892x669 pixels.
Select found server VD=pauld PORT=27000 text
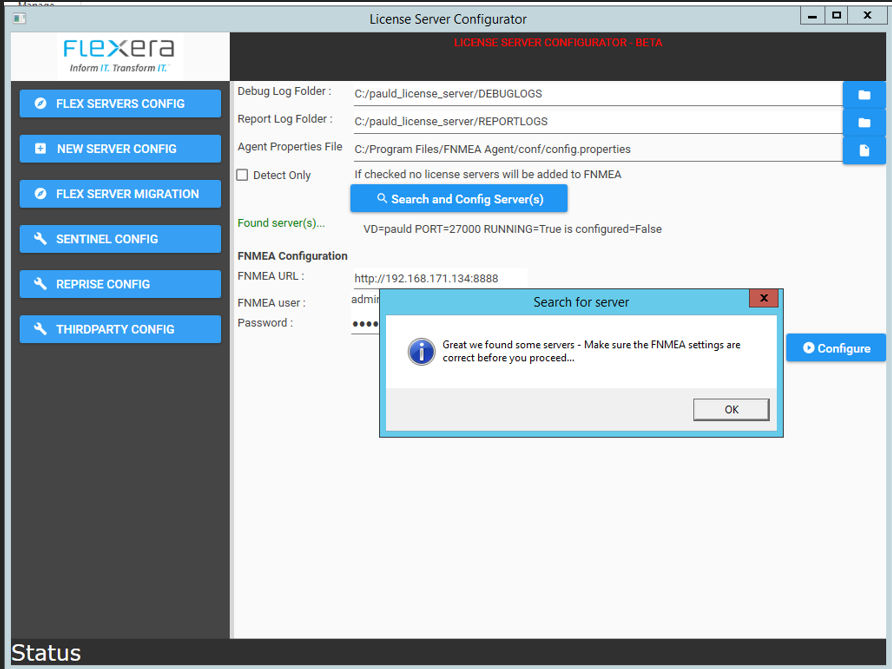(512, 229)
